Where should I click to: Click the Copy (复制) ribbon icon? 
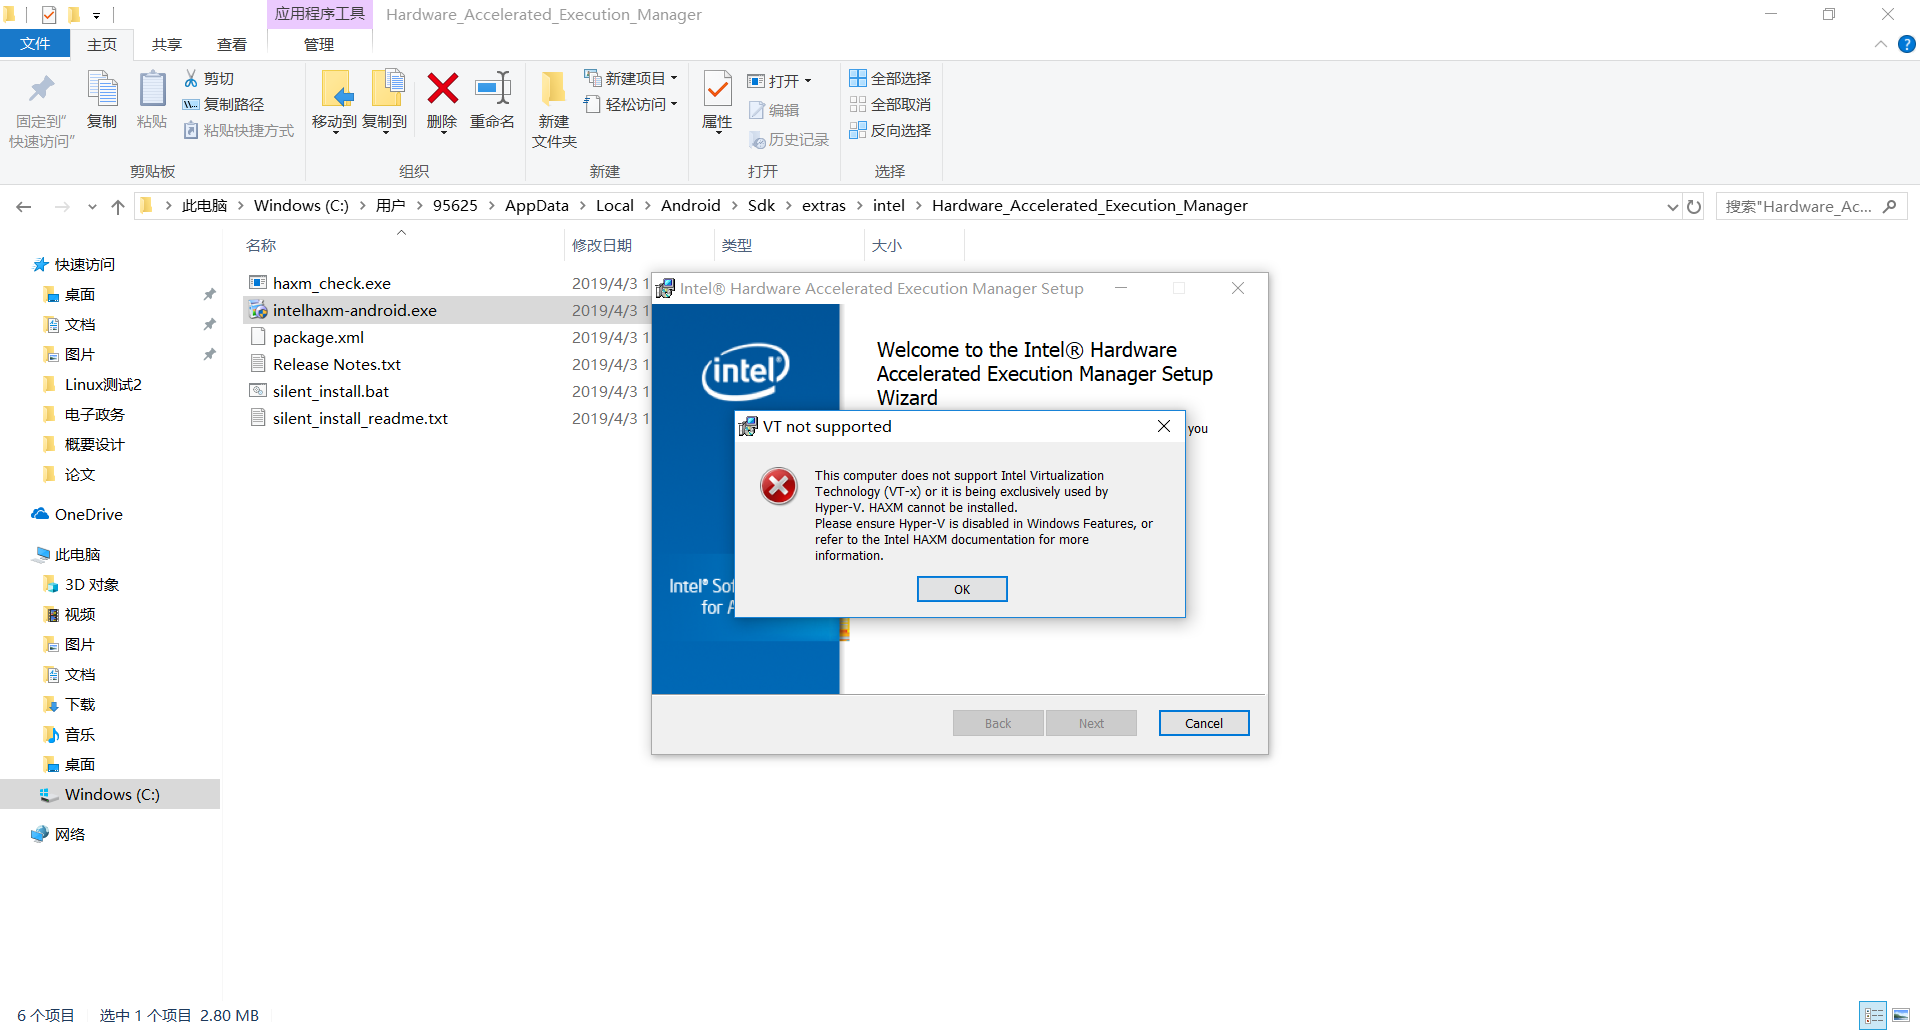coord(102,89)
